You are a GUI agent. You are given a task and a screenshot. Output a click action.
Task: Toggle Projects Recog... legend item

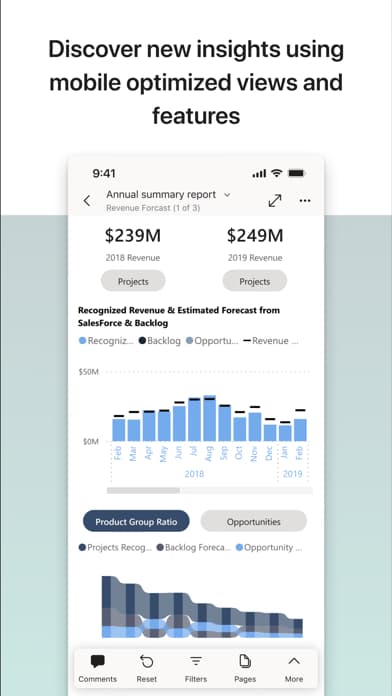pyautogui.click(x=115, y=547)
